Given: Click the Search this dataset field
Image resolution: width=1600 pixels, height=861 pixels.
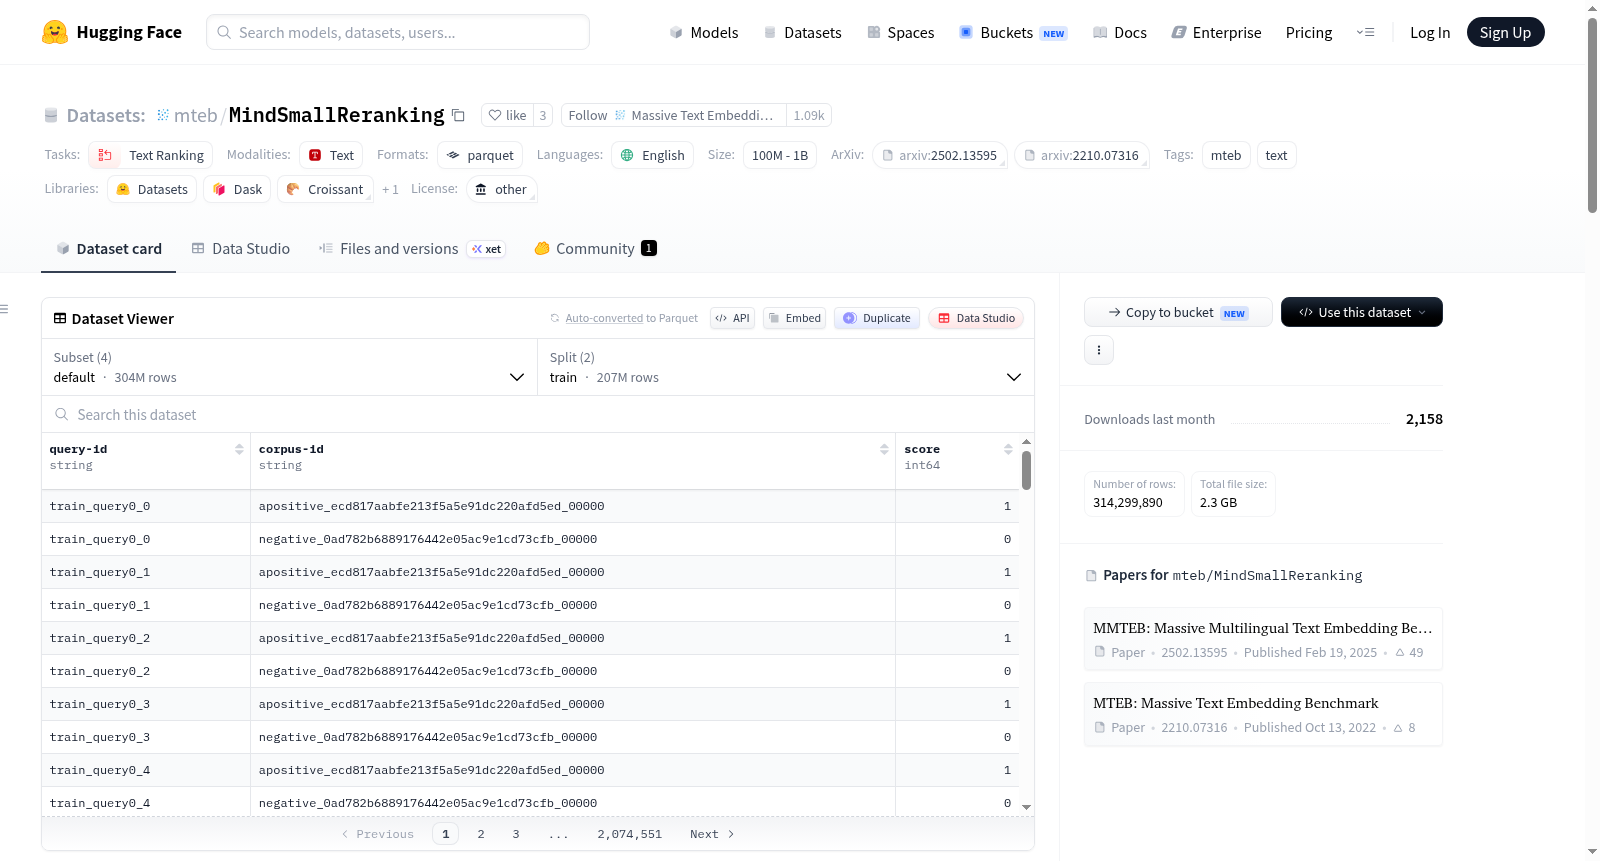Looking at the screenshot, I should pos(538,414).
